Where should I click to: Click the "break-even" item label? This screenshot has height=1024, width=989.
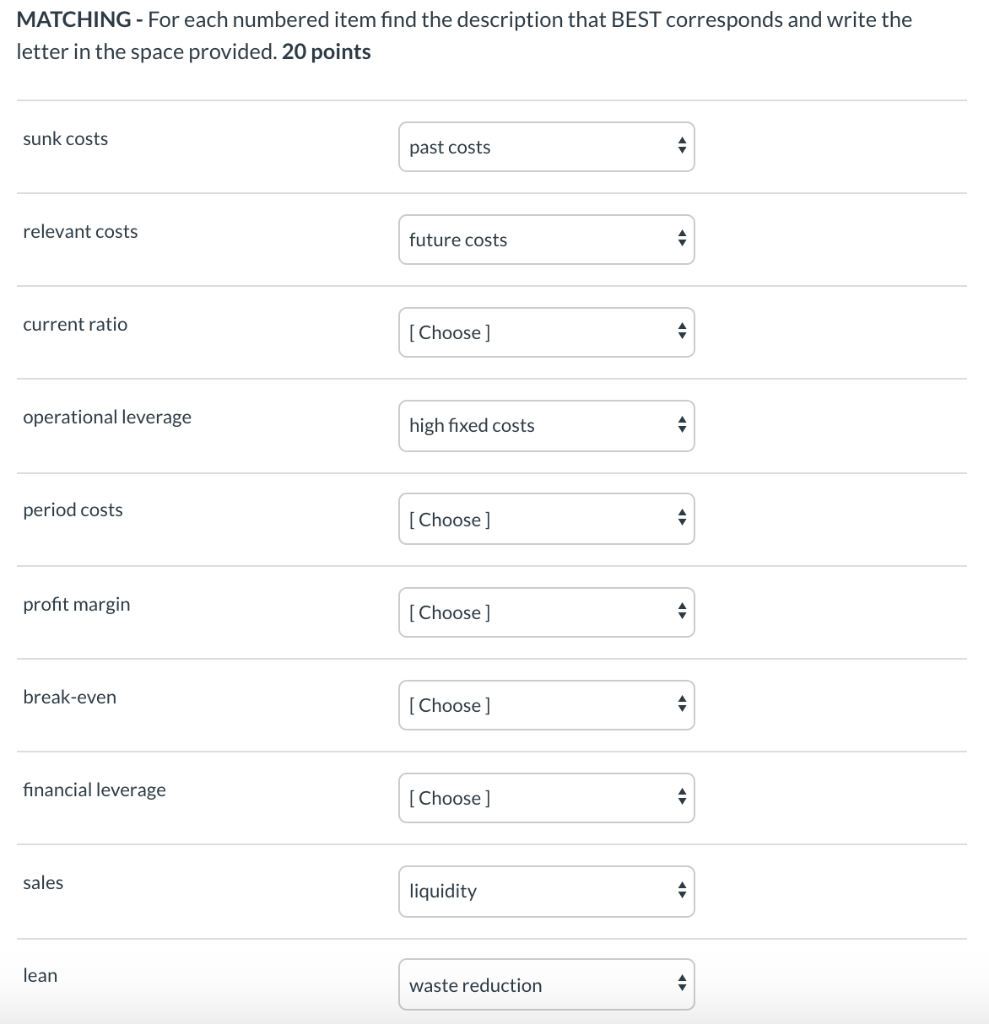70,697
